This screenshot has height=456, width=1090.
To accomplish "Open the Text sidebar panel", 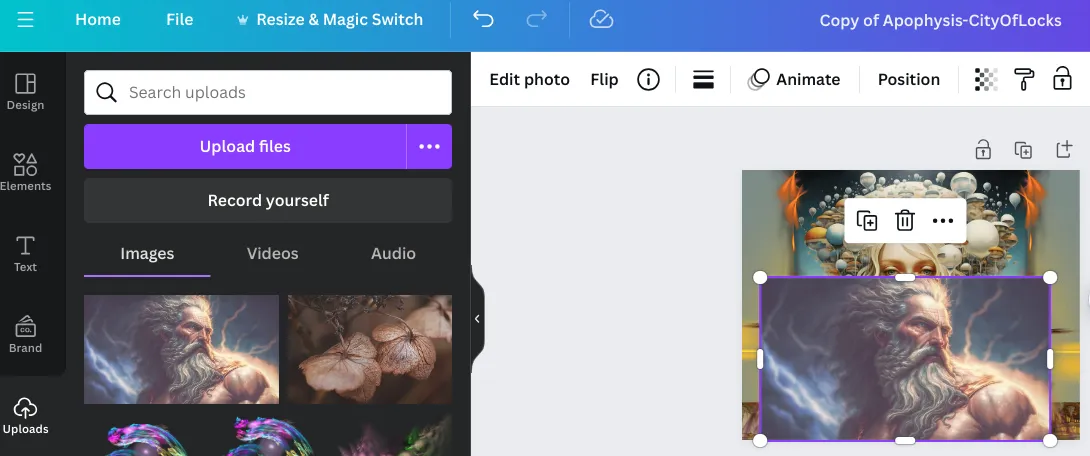I will (x=26, y=254).
